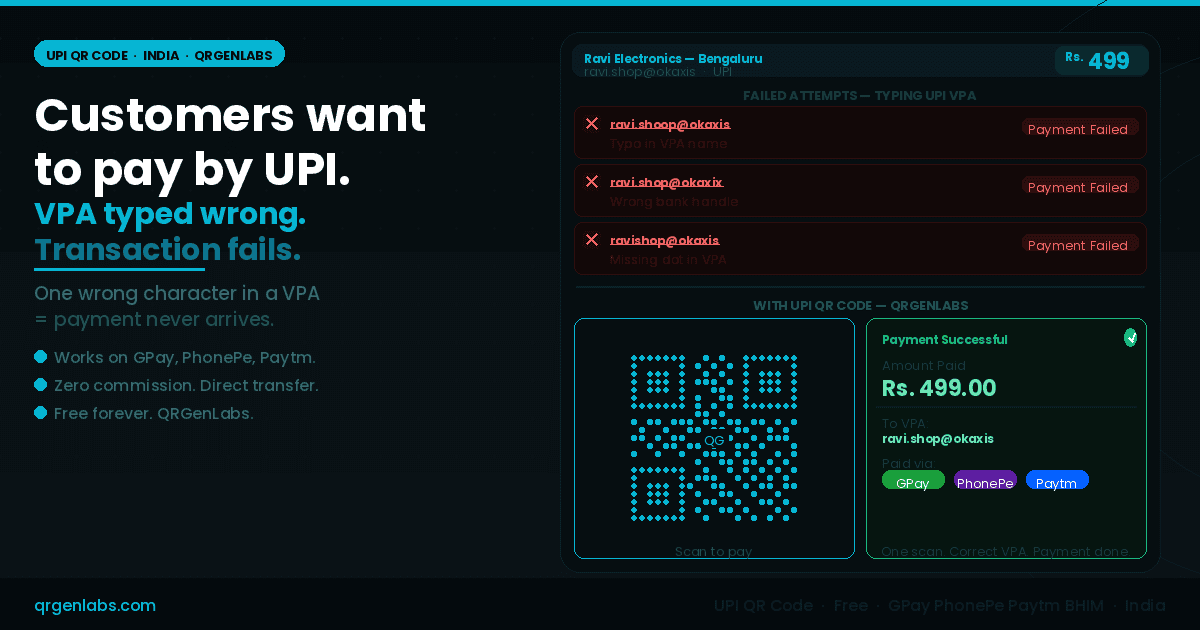Click the footer text UPI QR Code · Free
The width and height of the screenshot is (1200, 630).
(x=791, y=606)
